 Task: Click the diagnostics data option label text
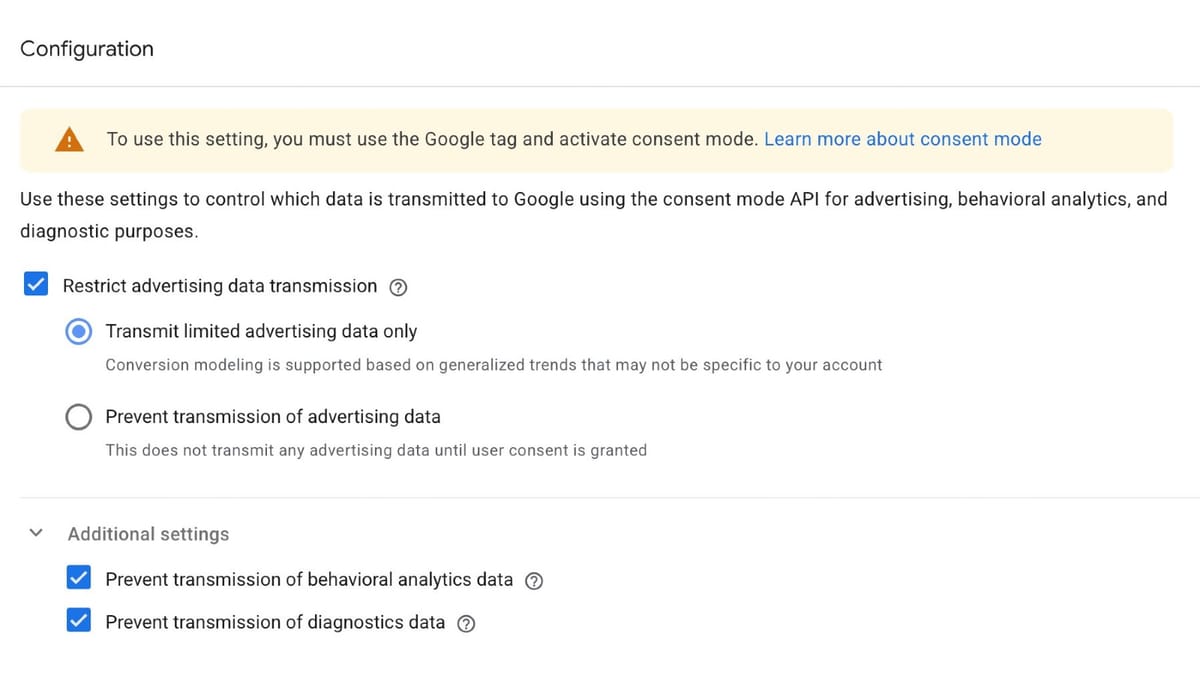point(274,621)
